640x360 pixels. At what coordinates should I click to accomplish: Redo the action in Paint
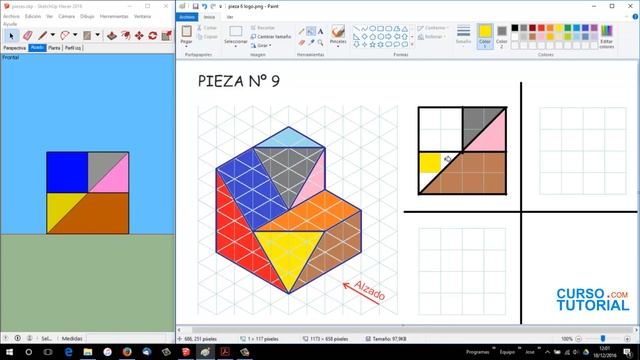tap(213, 6)
